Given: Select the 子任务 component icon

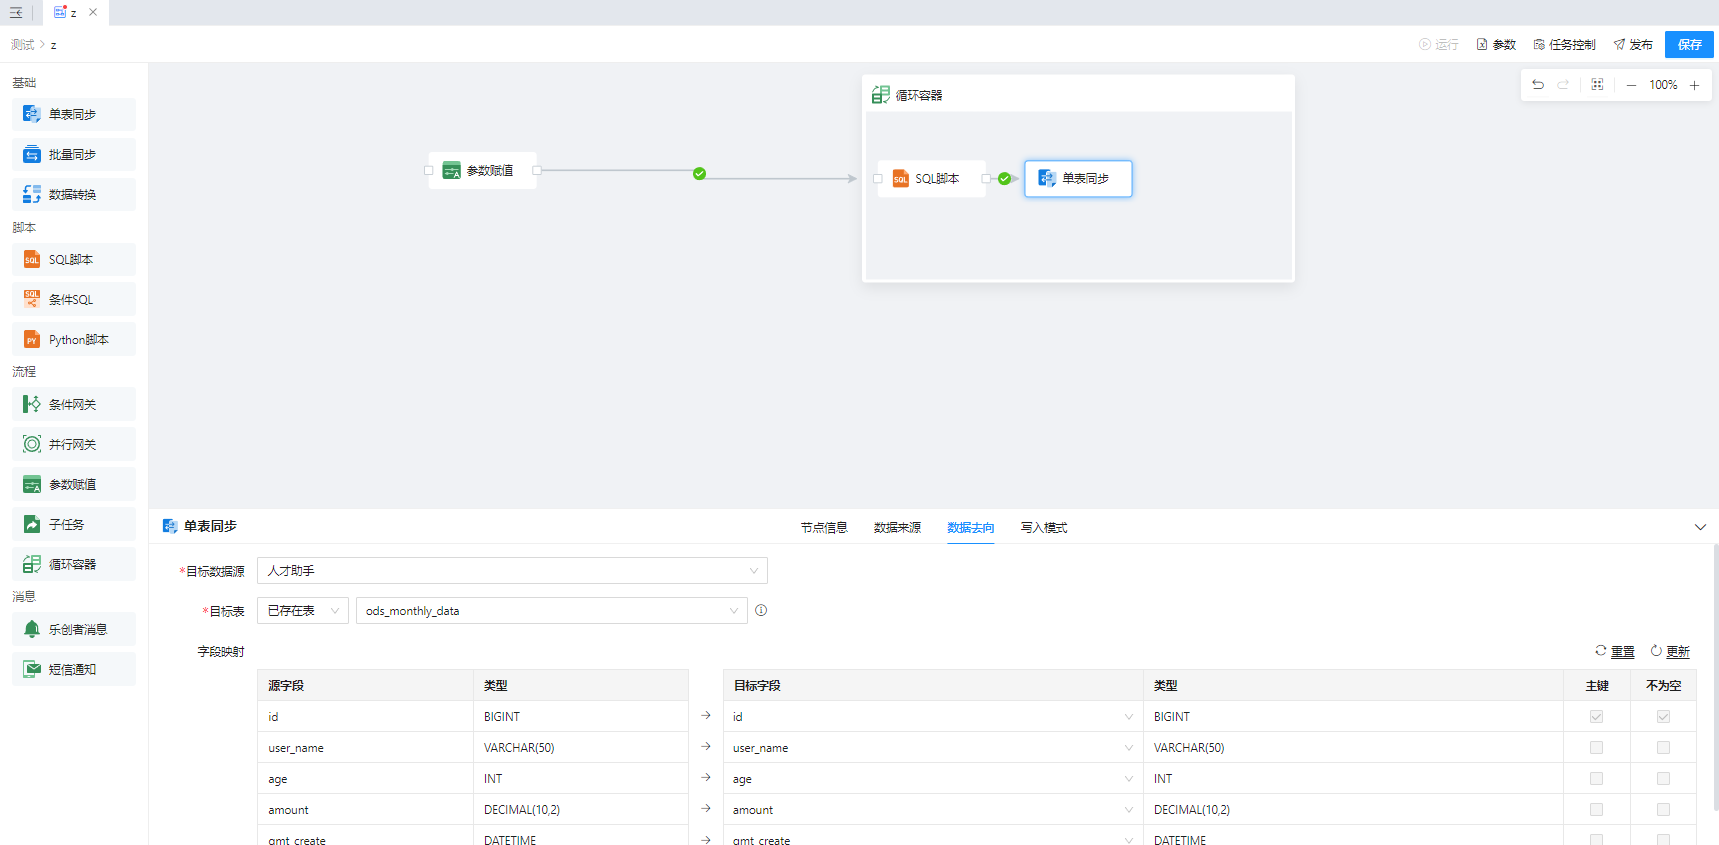Looking at the screenshot, I should point(32,524).
